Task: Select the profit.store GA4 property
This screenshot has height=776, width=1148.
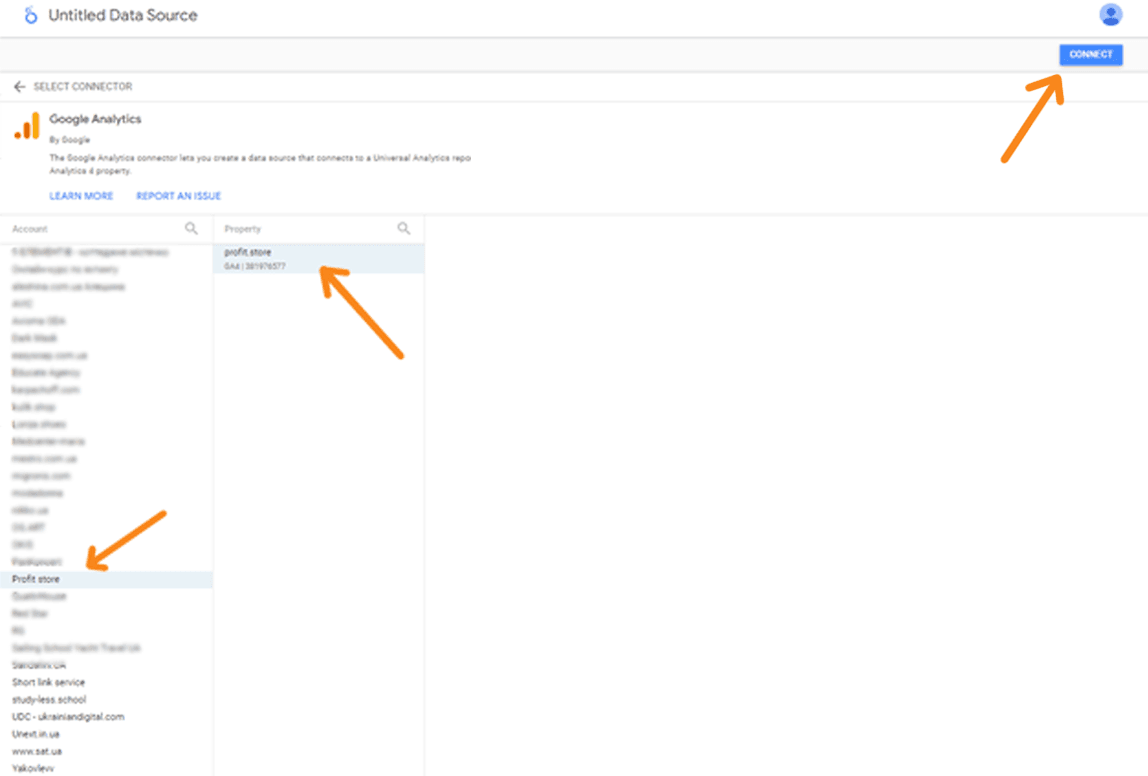Action: (x=319, y=258)
